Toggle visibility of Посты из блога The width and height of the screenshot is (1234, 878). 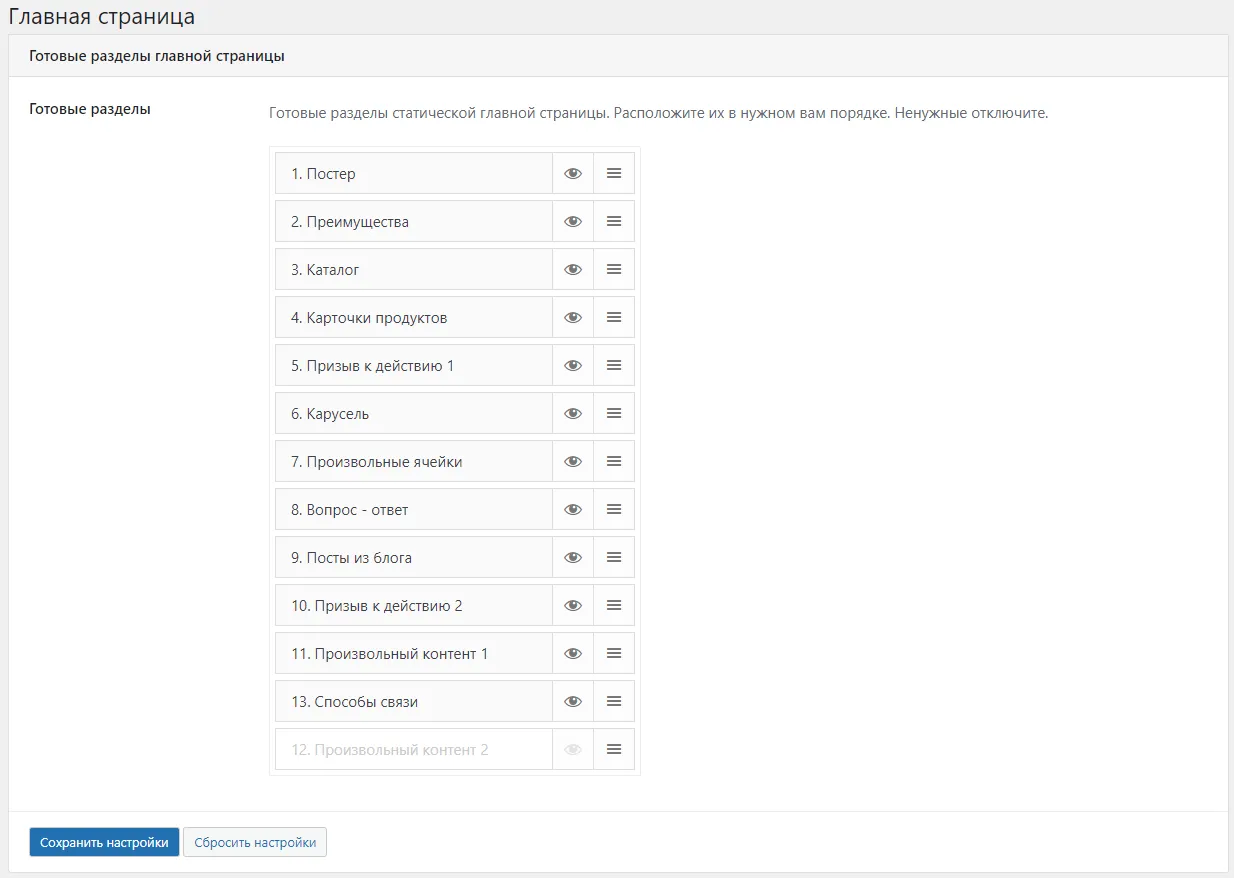[573, 557]
